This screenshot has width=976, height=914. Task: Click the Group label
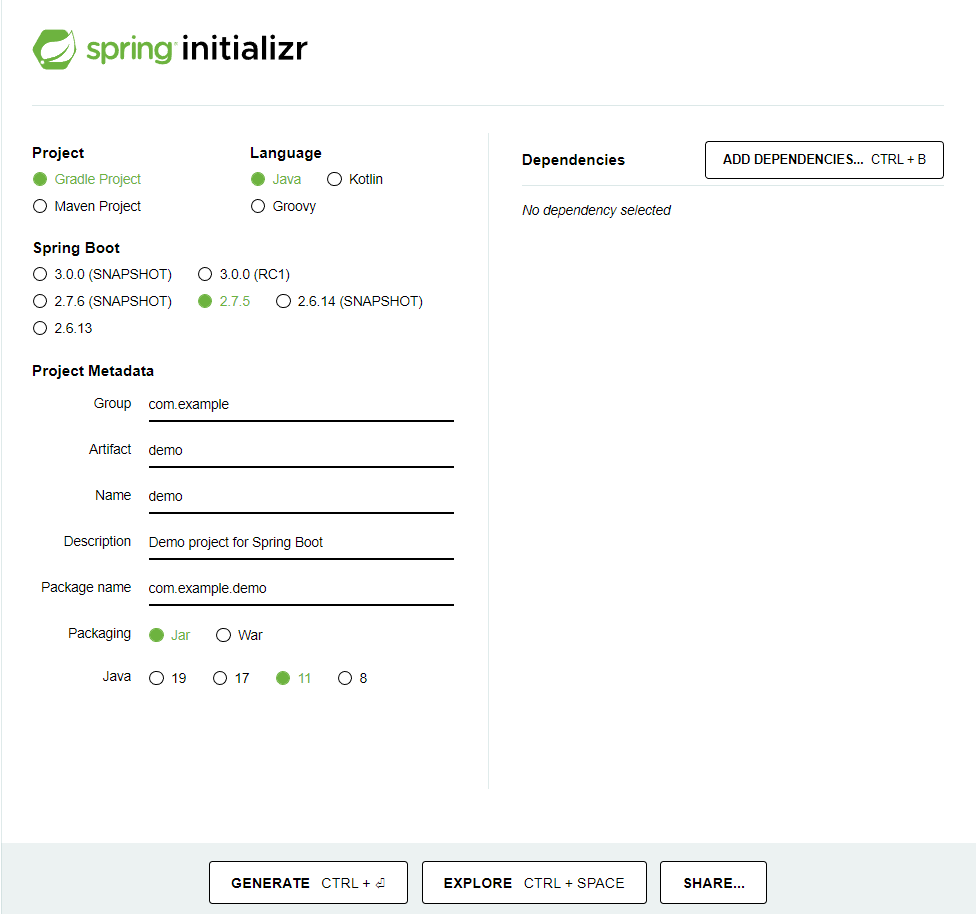pos(112,403)
